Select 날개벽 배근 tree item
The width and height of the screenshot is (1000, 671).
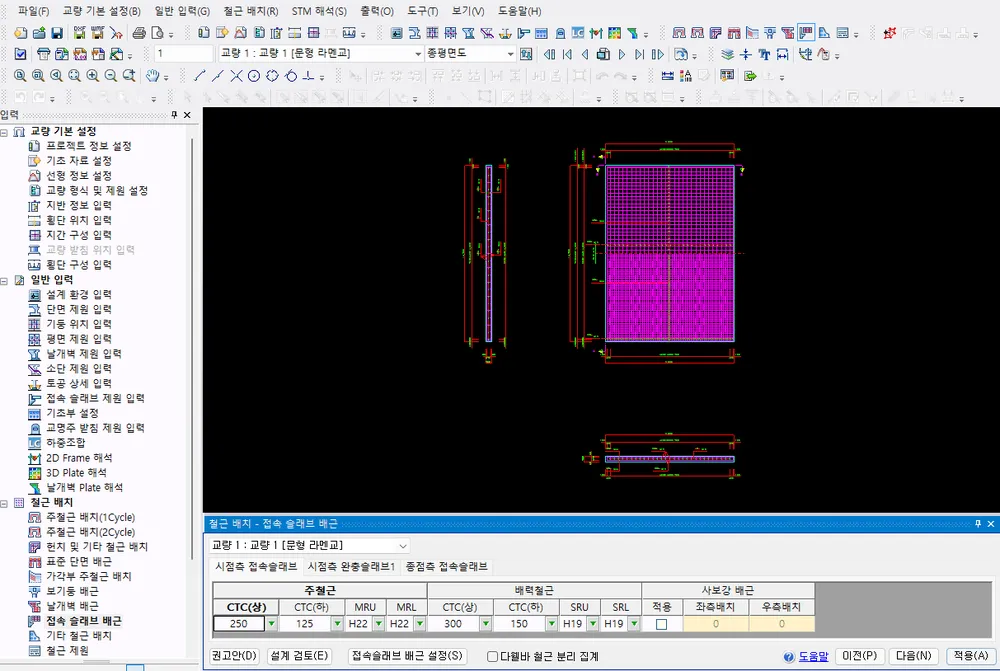click(72, 606)
